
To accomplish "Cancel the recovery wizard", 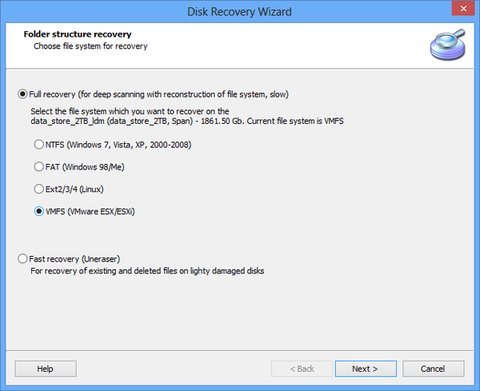I will click(433, 369).
